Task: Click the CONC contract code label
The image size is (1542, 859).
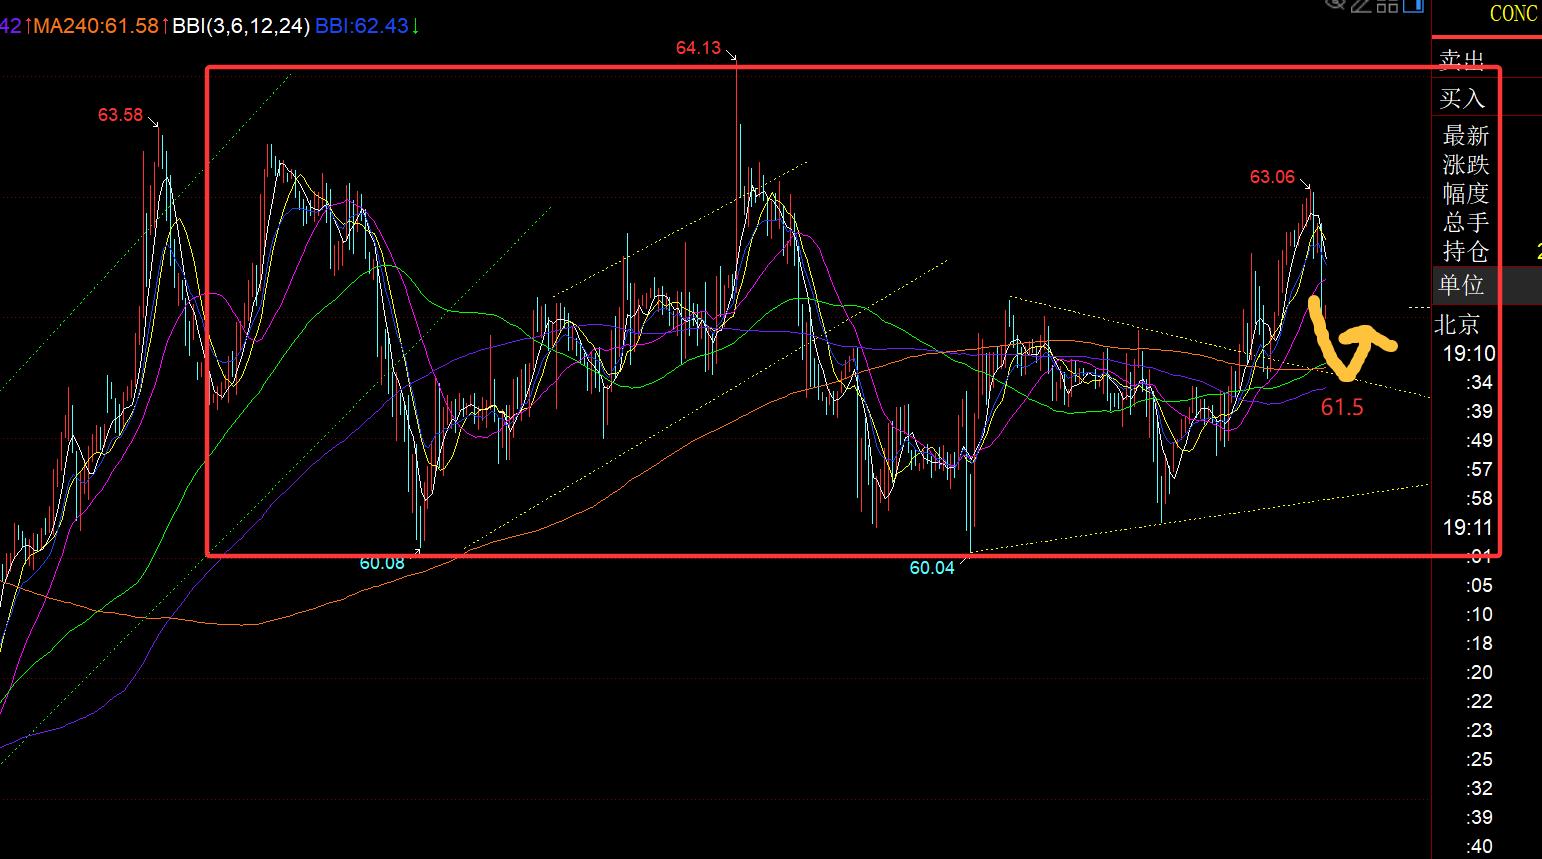Action: [x=1513, y=13]
